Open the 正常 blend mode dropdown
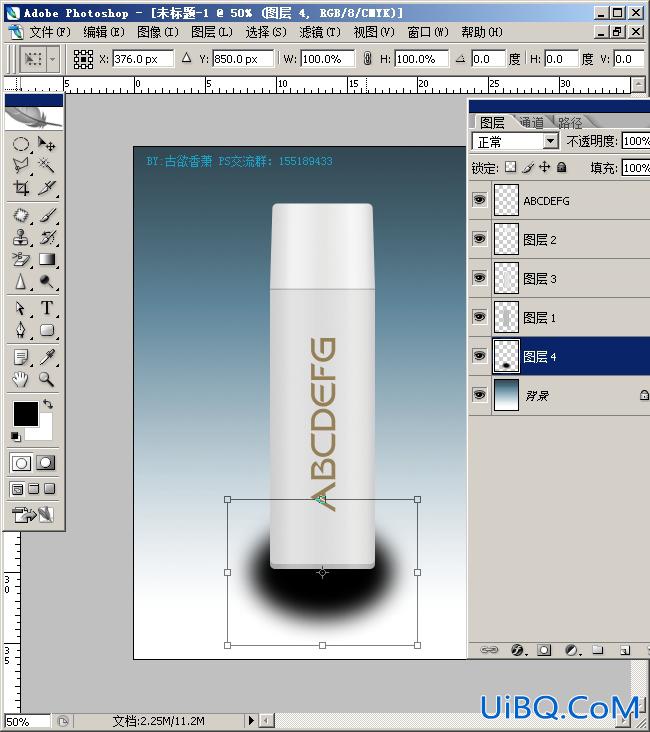Screen dimensions: 650x732 [x=551, y=141]
